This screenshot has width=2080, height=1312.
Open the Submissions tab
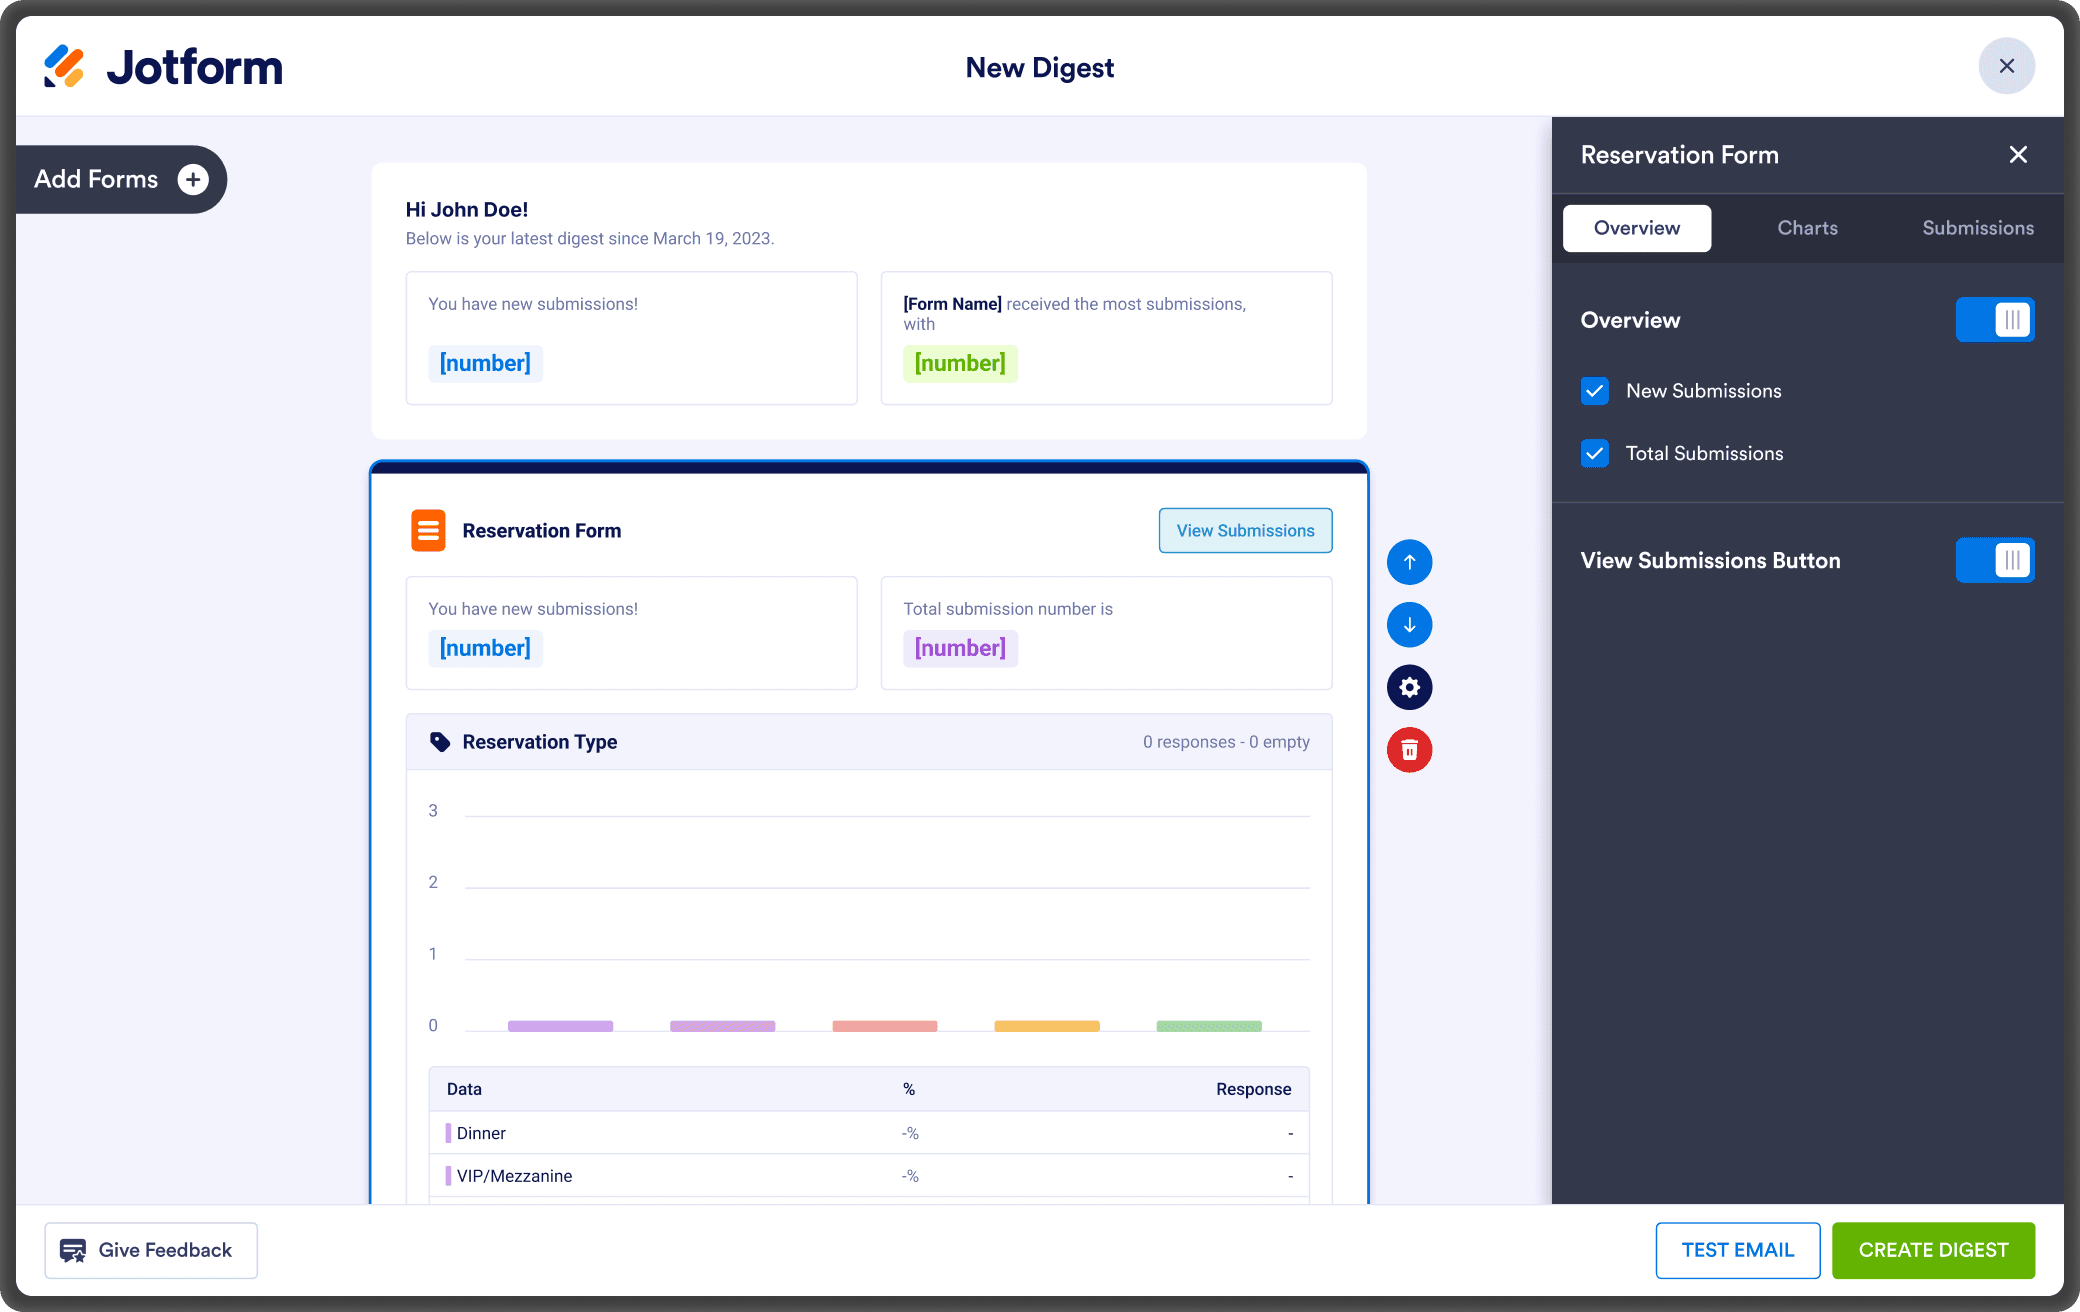(x=1977, y=228)
